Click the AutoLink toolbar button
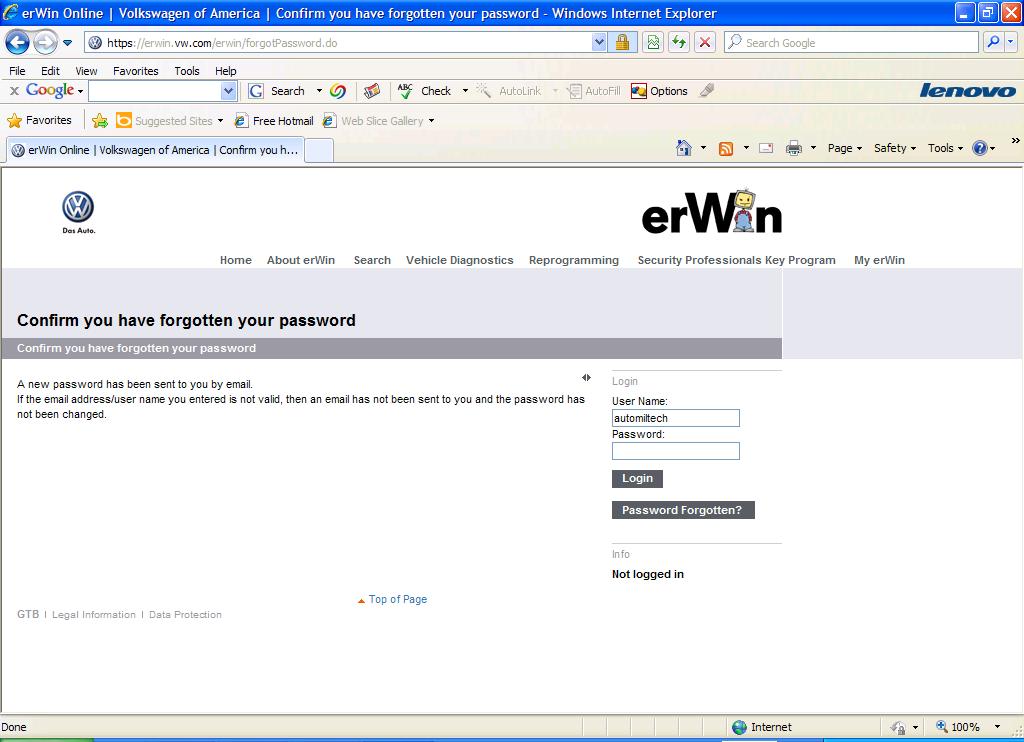Image resolution: width=1024 pixels, height=742 pixels. point(509,91)
